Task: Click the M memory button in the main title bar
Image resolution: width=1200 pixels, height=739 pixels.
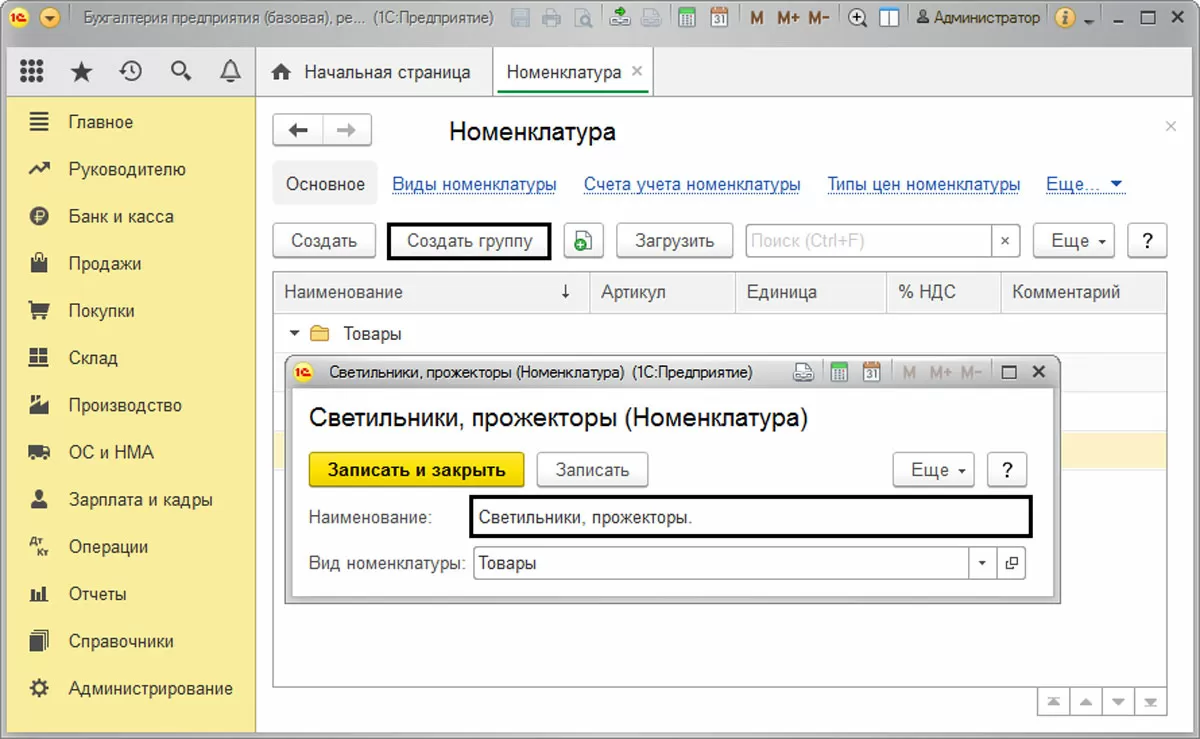Action: click(757, 18)
